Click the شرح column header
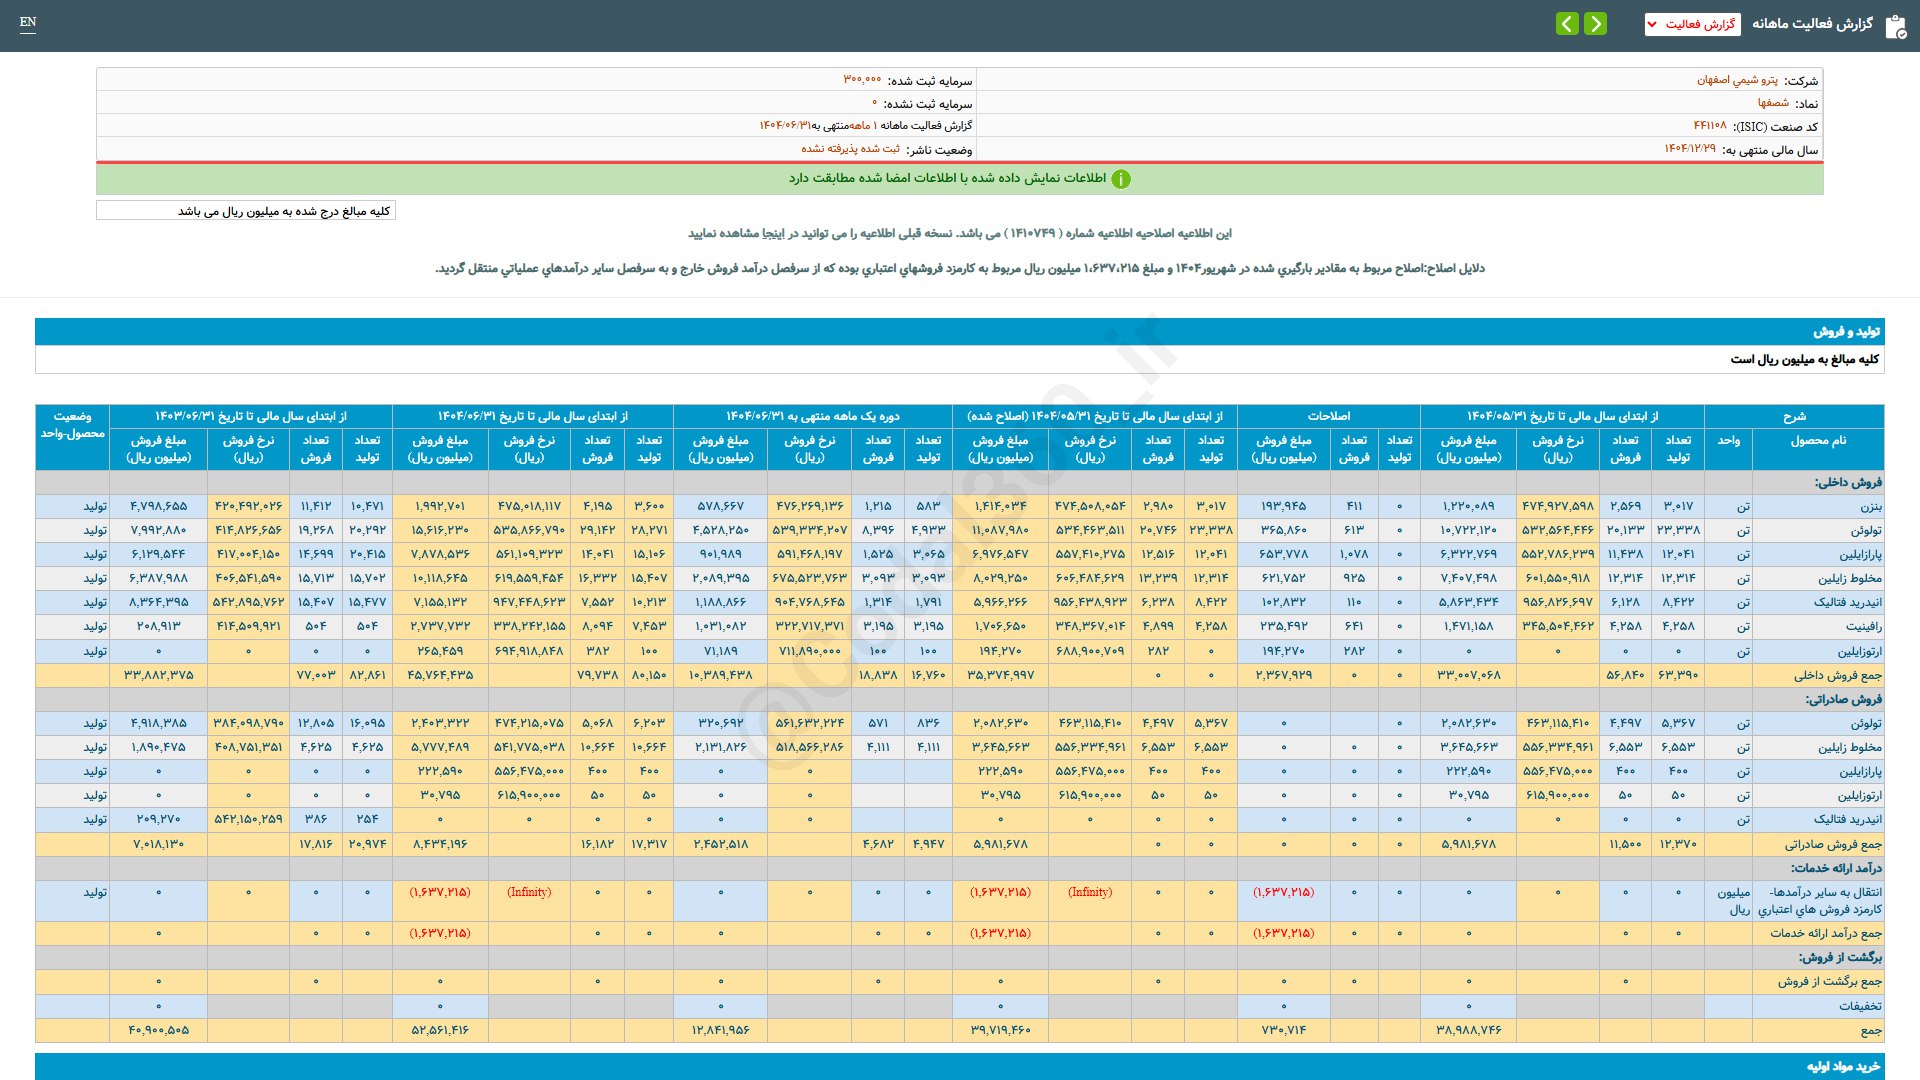 (x=1794, y=416)
